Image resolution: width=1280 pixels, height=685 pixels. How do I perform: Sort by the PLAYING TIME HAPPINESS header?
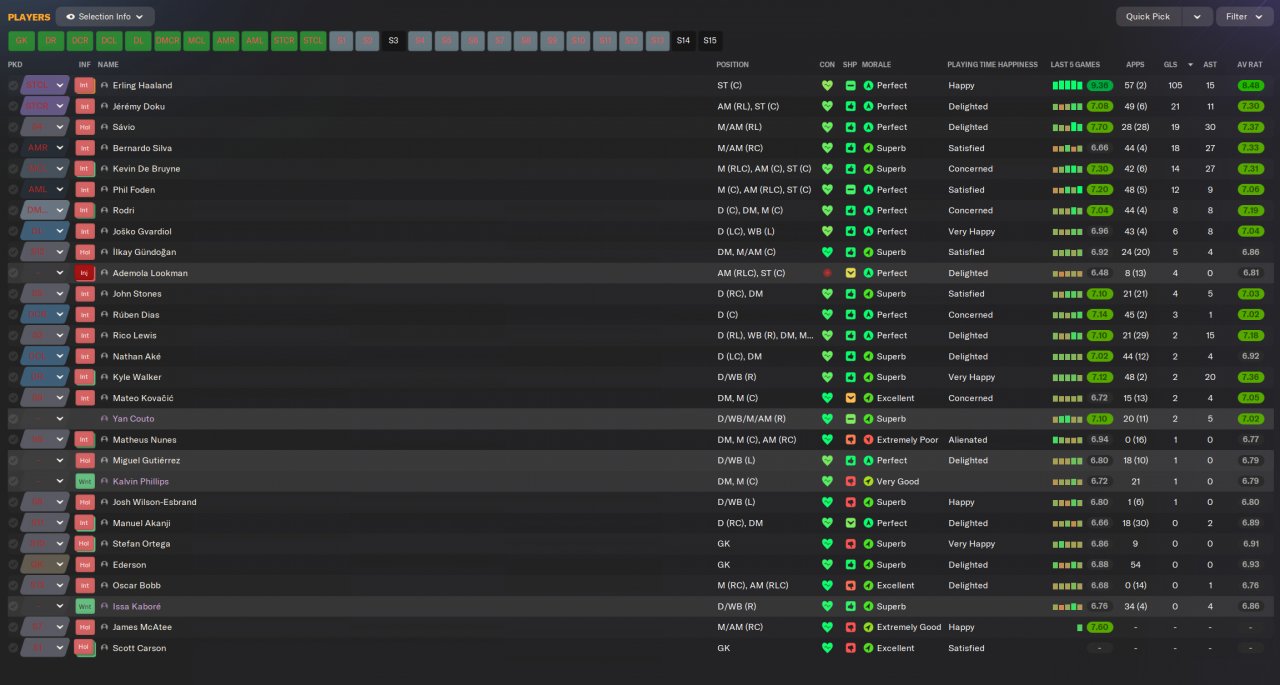[992, 64]
